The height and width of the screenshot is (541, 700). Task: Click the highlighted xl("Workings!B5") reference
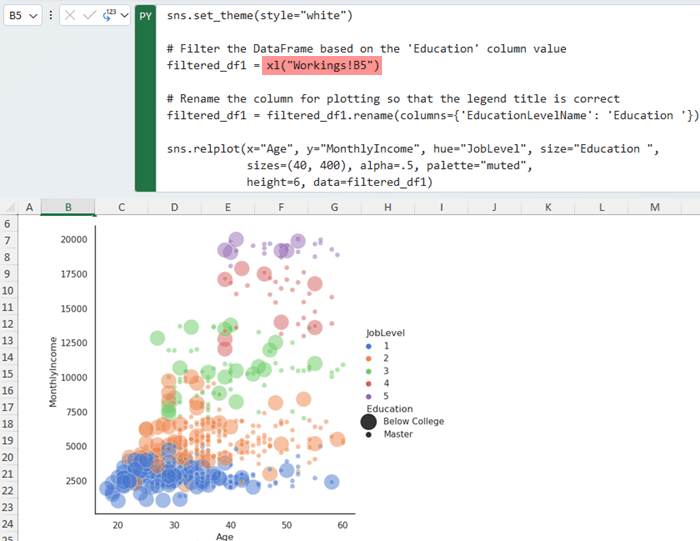322,66
